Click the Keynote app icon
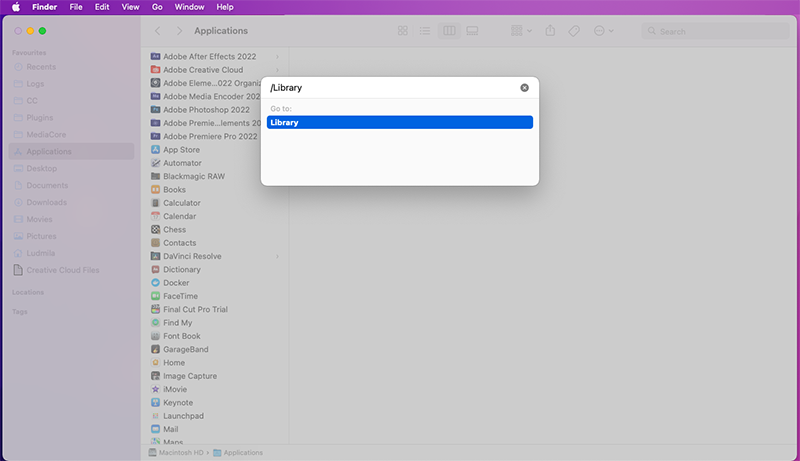Viewport: 800px width, 461px height. (156, 402)
